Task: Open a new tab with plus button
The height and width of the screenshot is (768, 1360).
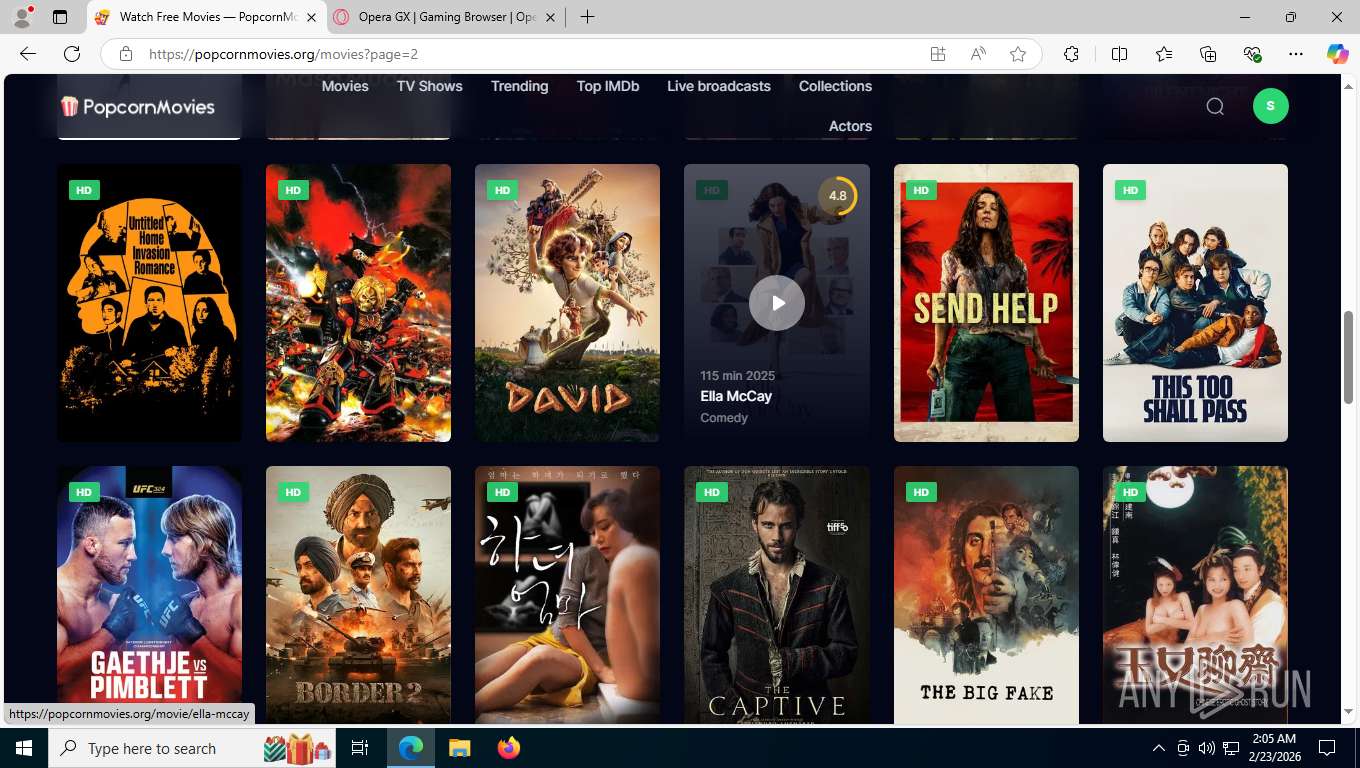Action: coord(587,17)
